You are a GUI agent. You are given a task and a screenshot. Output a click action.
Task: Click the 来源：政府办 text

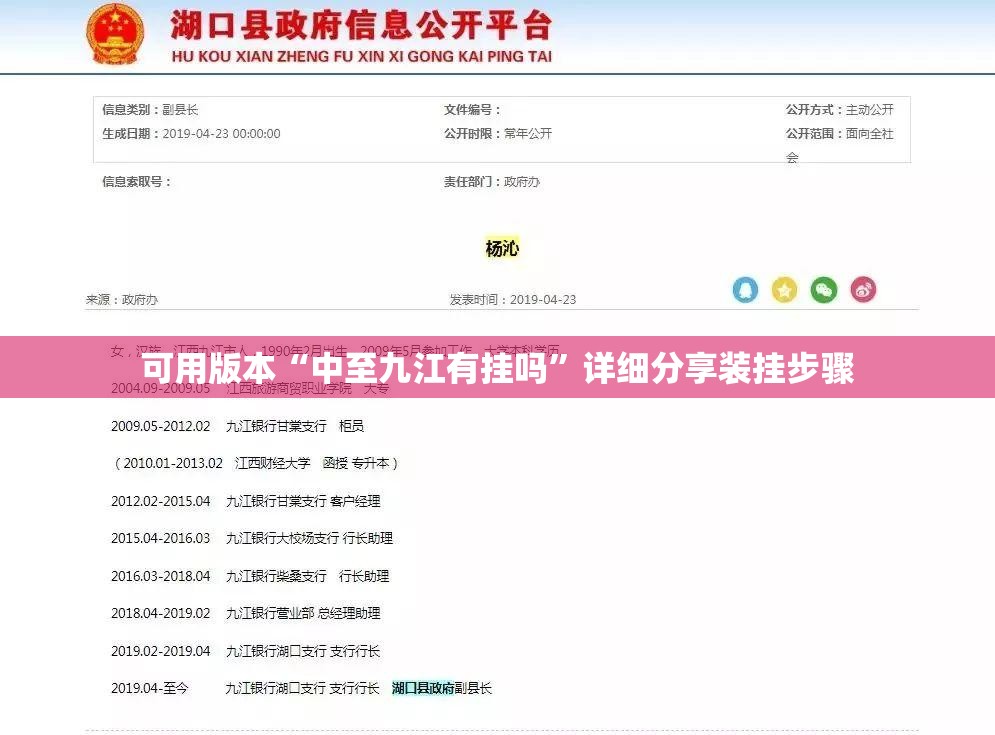pos(121,300)
